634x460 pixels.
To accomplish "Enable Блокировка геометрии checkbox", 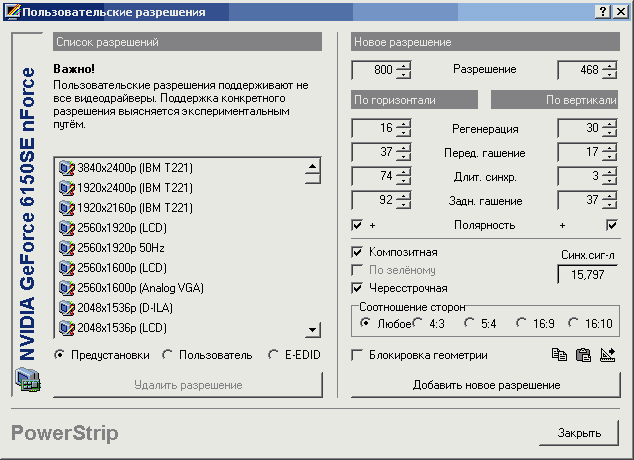I will coord(358,355).
